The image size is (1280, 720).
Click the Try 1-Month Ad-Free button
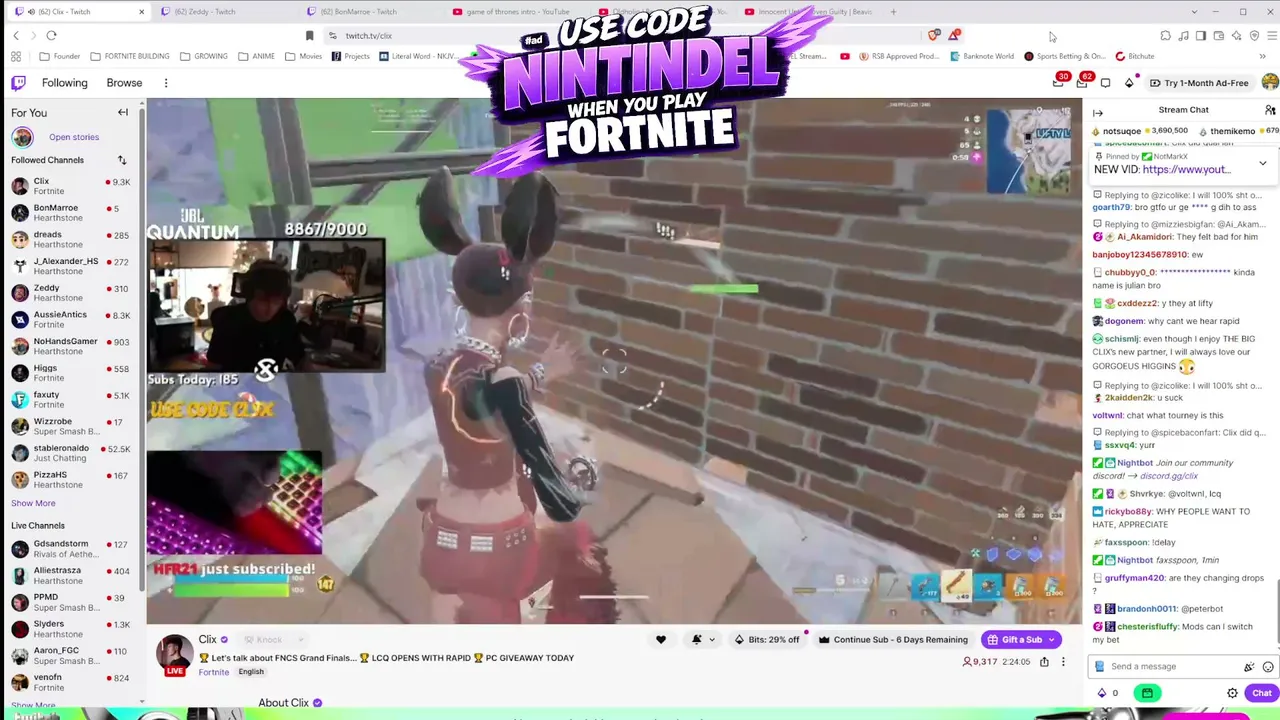pyautogui.click(x=1199, y=83)
